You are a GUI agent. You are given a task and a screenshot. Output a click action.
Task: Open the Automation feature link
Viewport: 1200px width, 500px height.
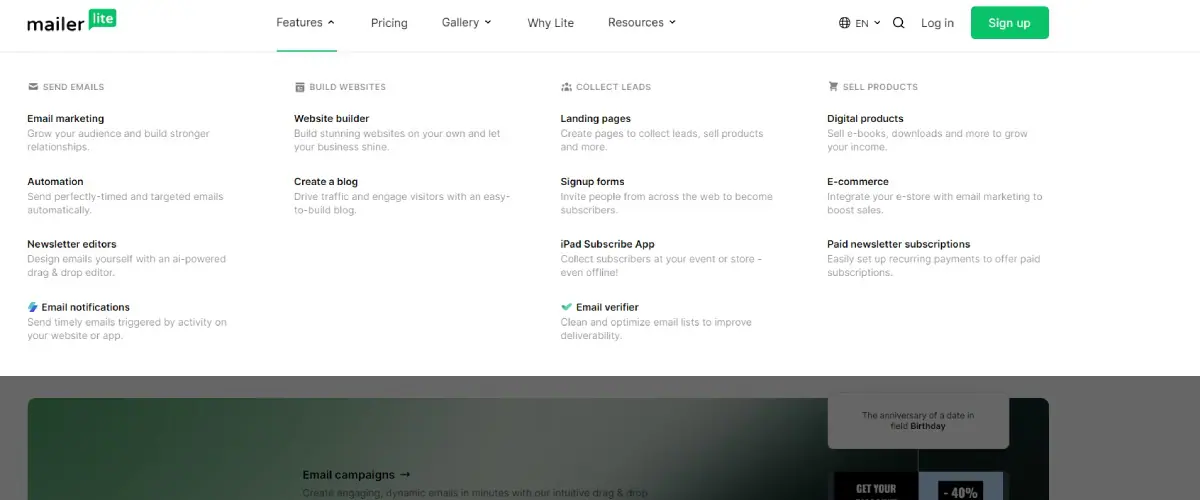55,182
